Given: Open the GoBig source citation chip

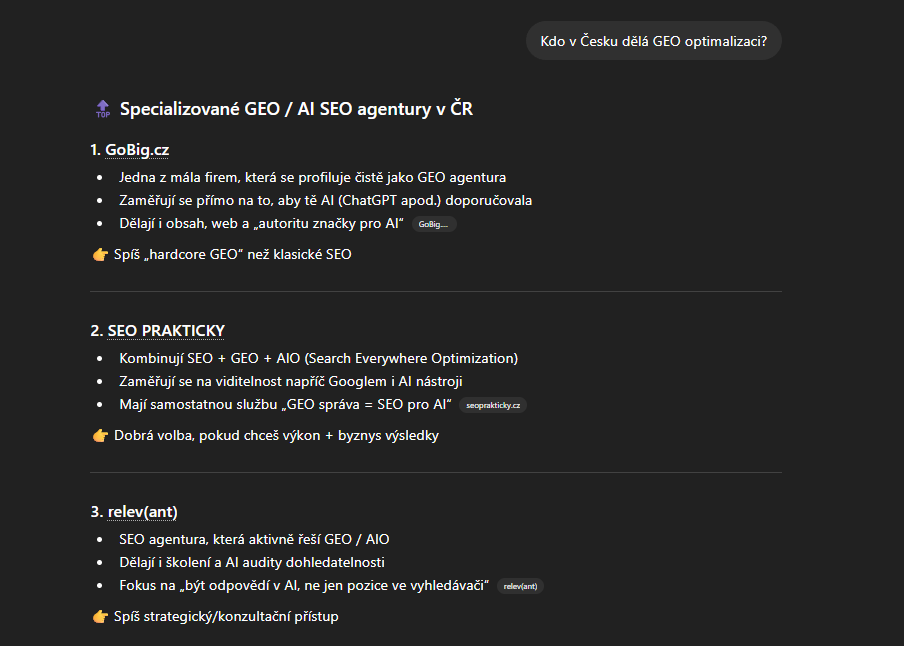Looking at the screenshot, I should (434, 224).
